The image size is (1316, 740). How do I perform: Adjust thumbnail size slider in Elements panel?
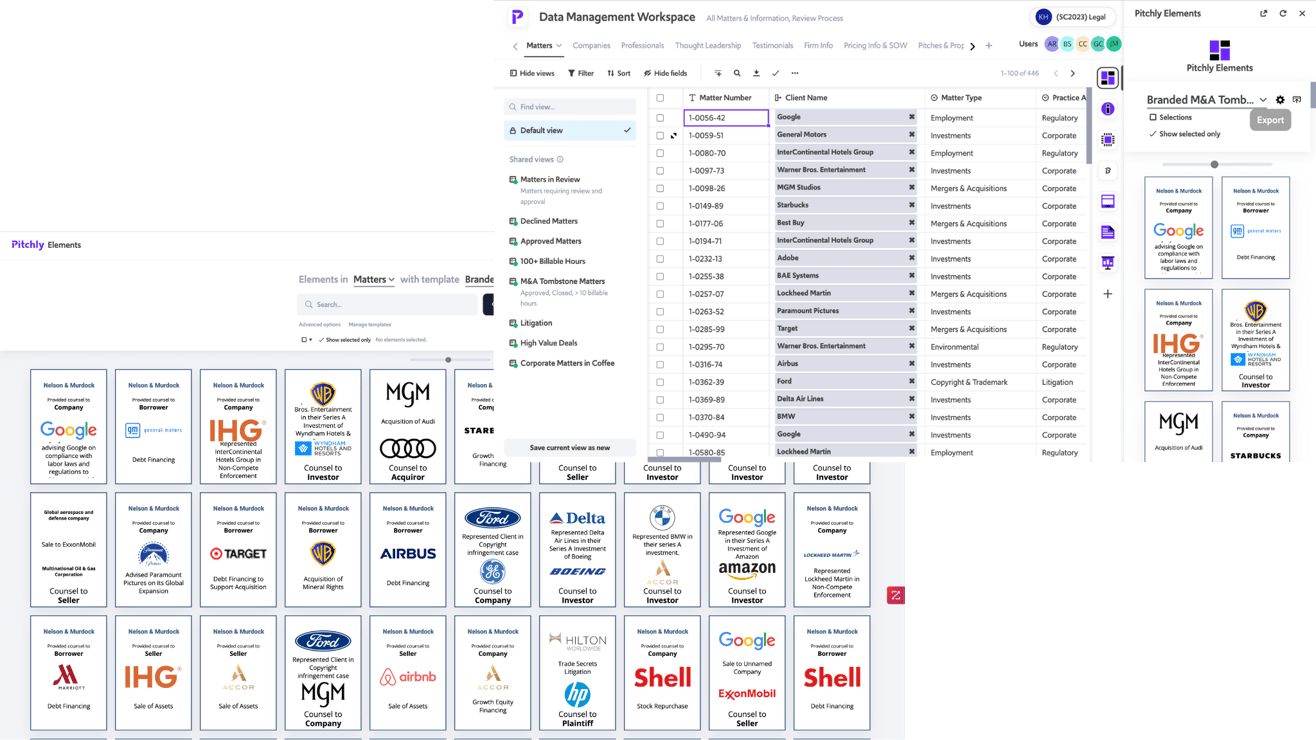click(1215, 164)
